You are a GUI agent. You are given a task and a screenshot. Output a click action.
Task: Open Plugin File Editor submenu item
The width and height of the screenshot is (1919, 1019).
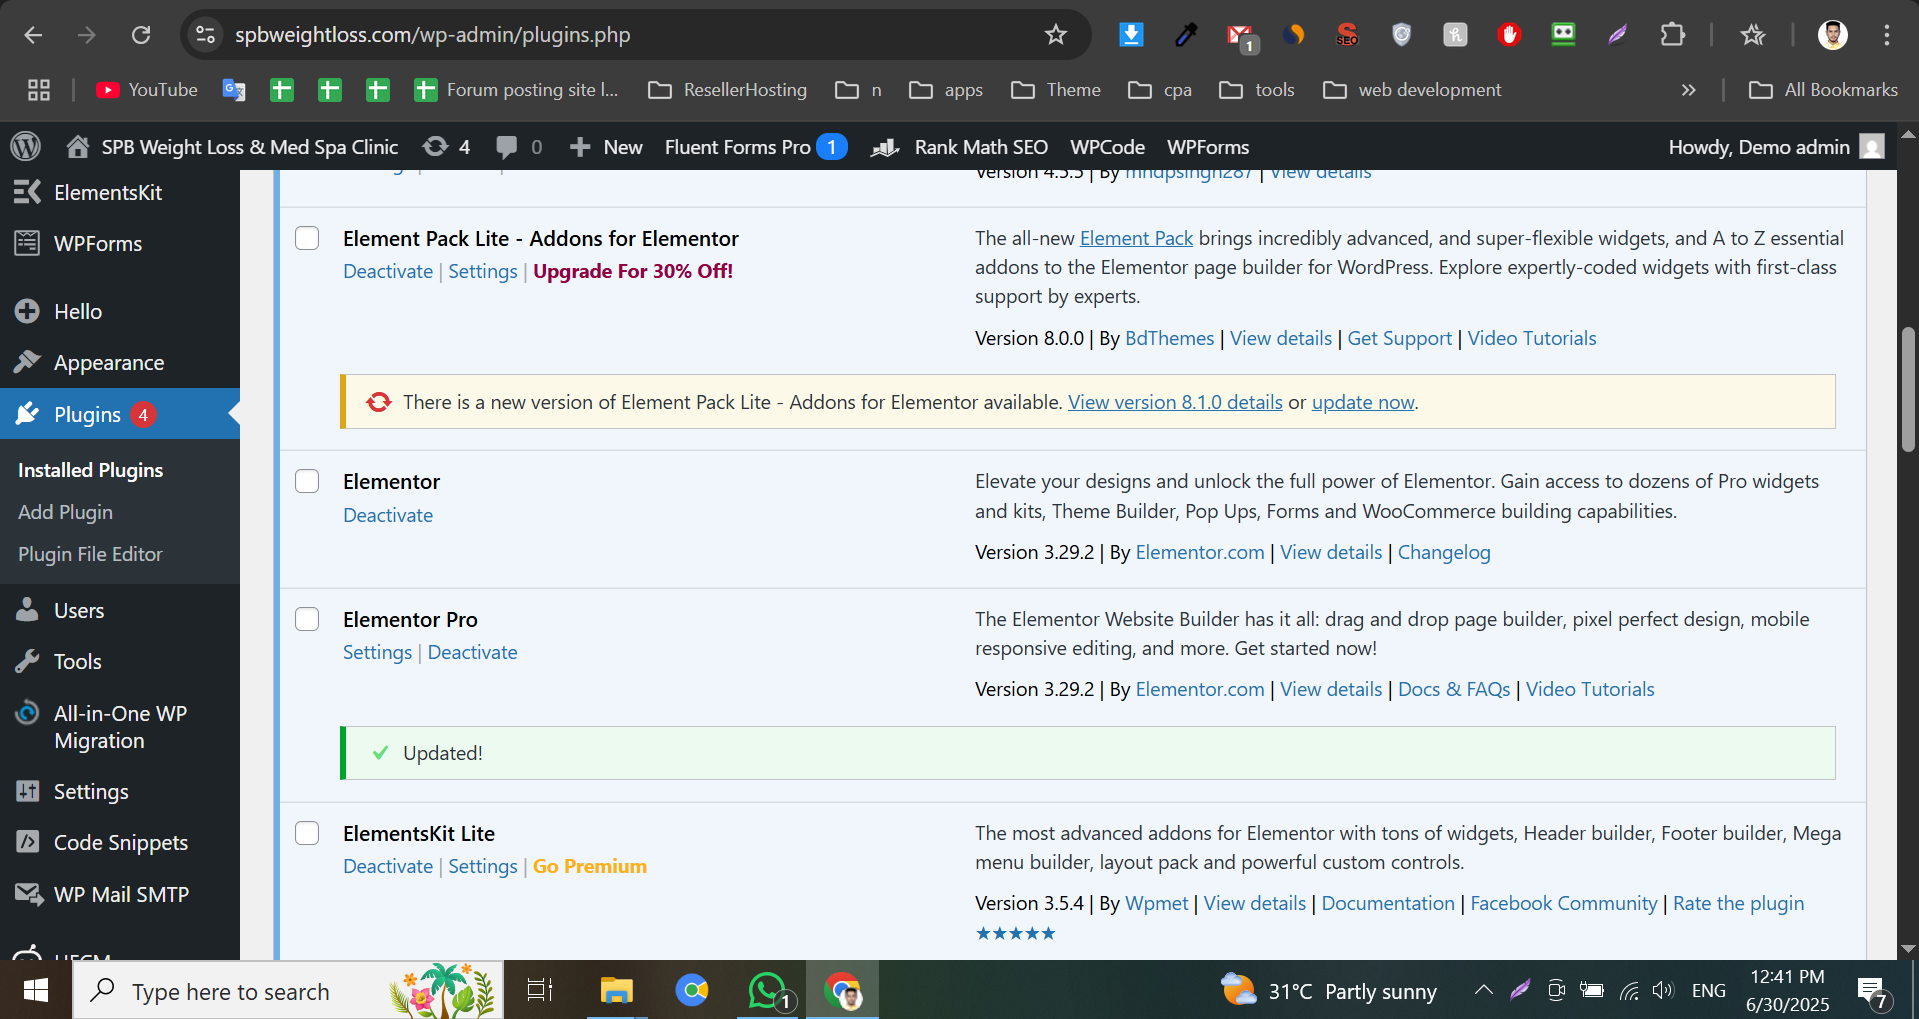point(90,554)
